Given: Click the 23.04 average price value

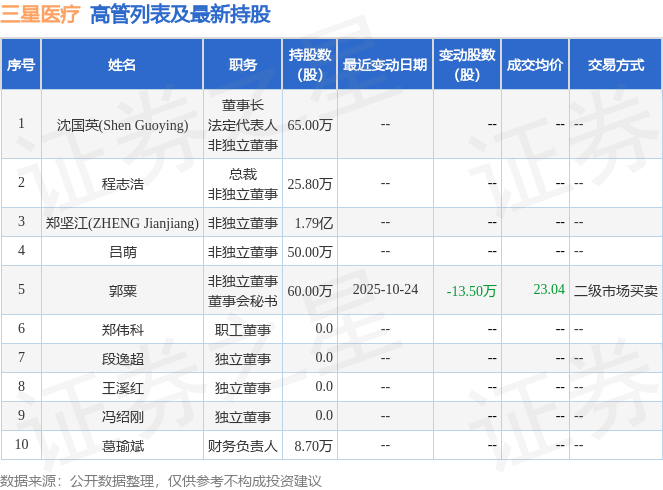Looking at the screenshot, I should pyautogui.click(x=549, y=290).
